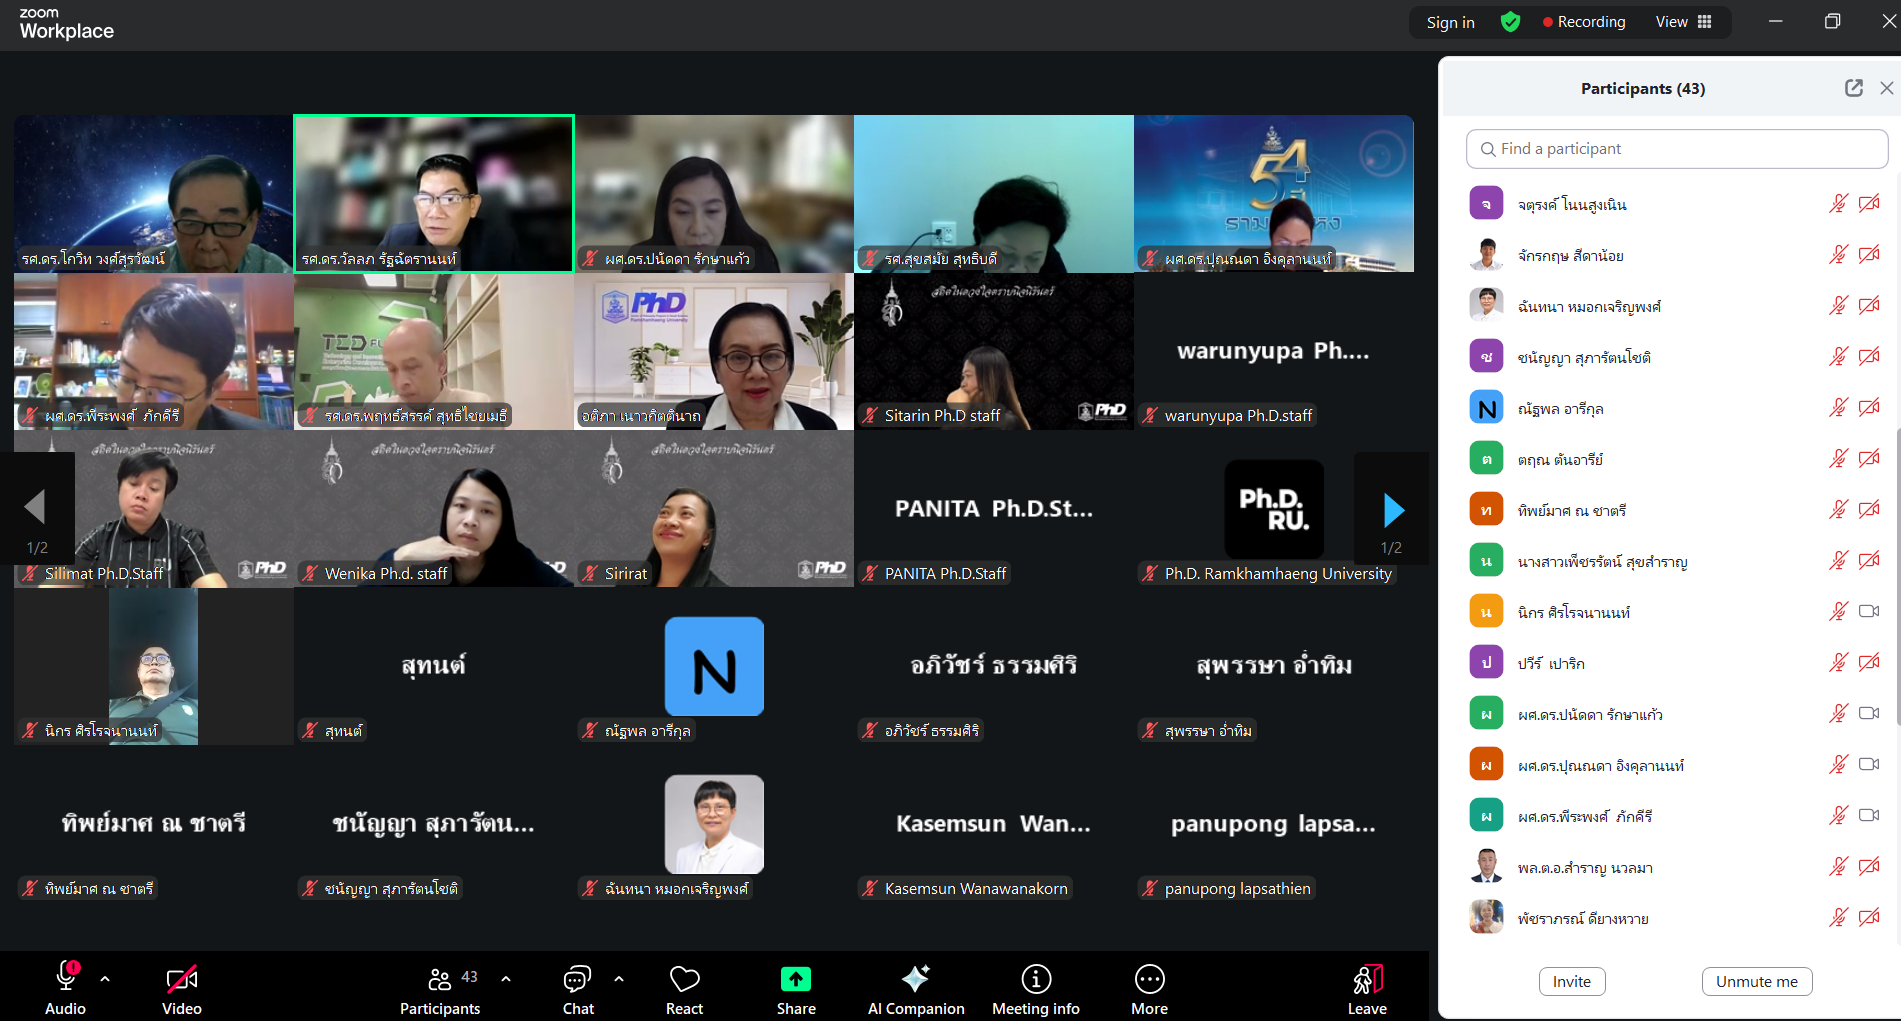Image resolution: width=1901 pixels, height=1021 pixels.
Task: Click the Unmute me button
Action: pos(1756,981)
